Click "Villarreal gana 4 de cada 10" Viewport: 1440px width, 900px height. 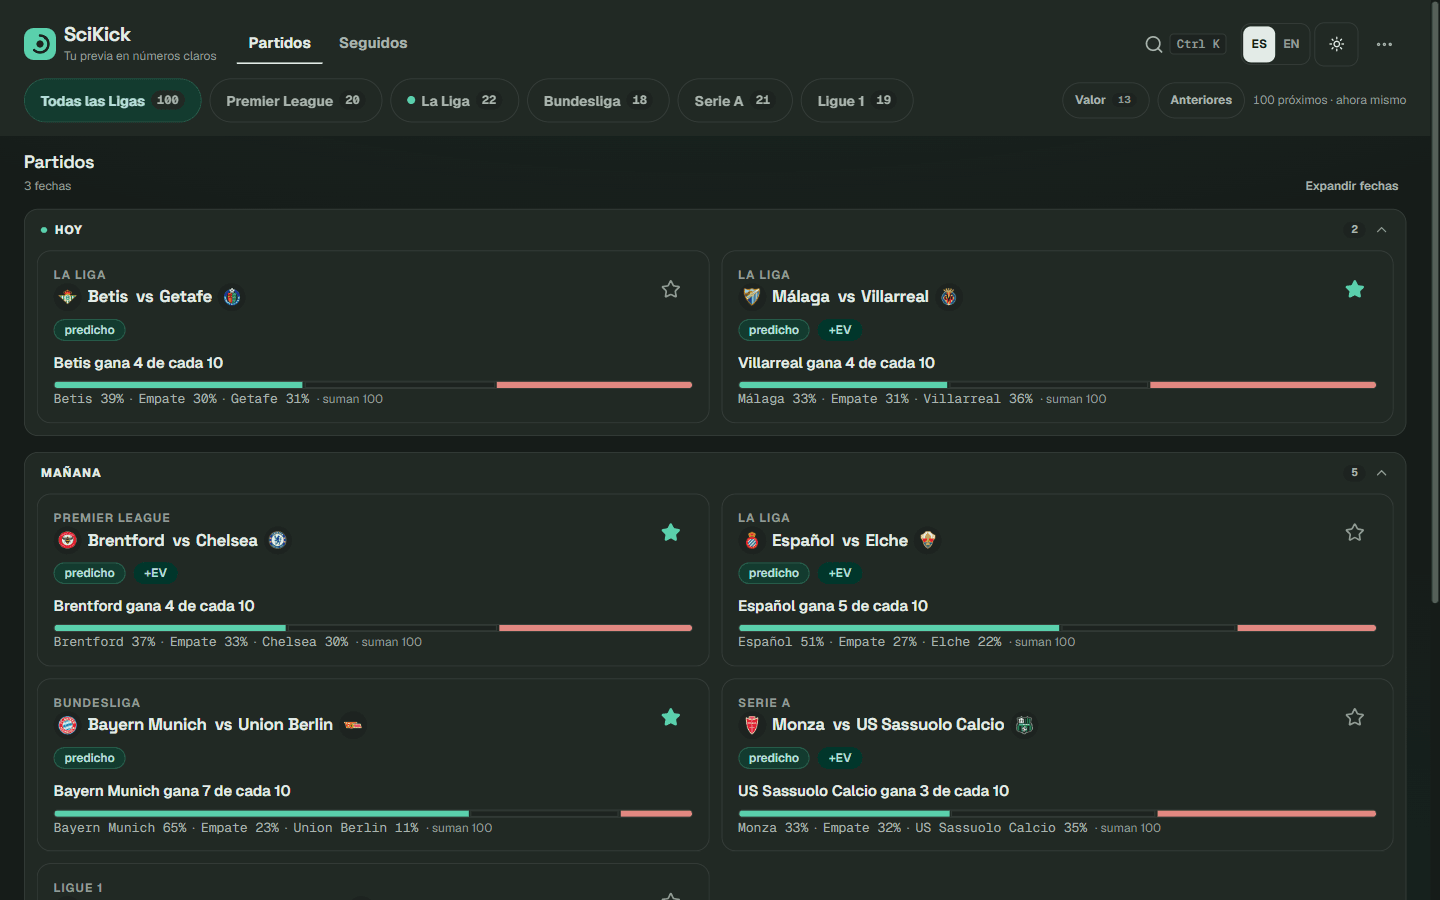point(837,363)
